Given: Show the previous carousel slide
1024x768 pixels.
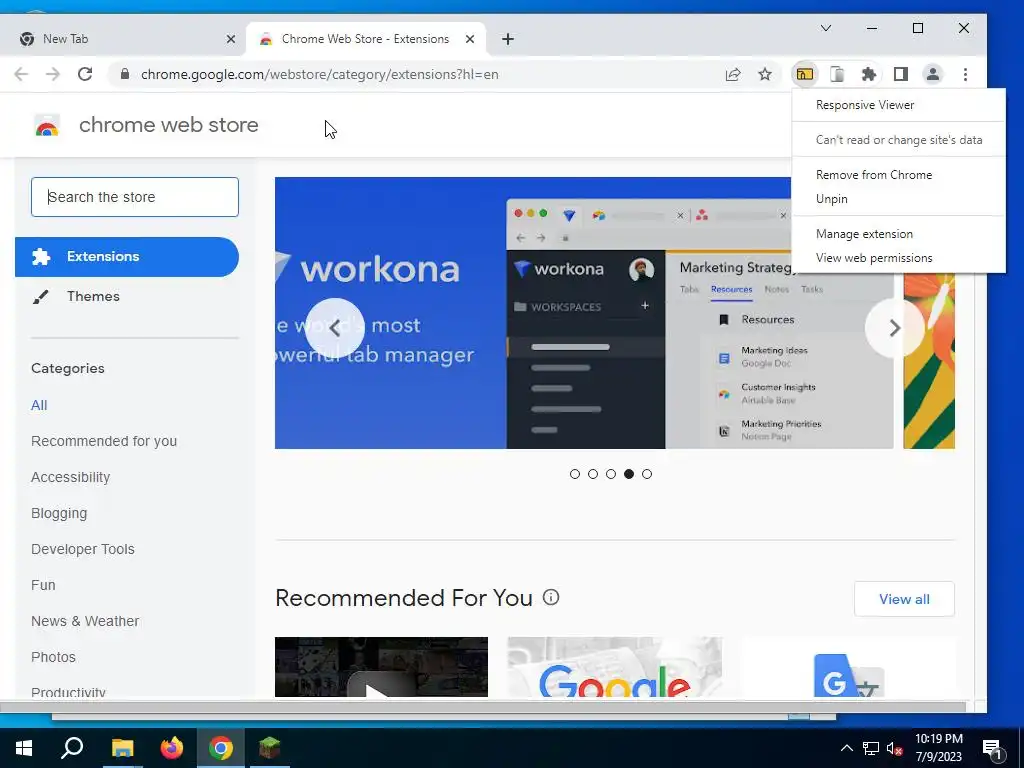Looking at the screenshot, I should click(334, 328).
